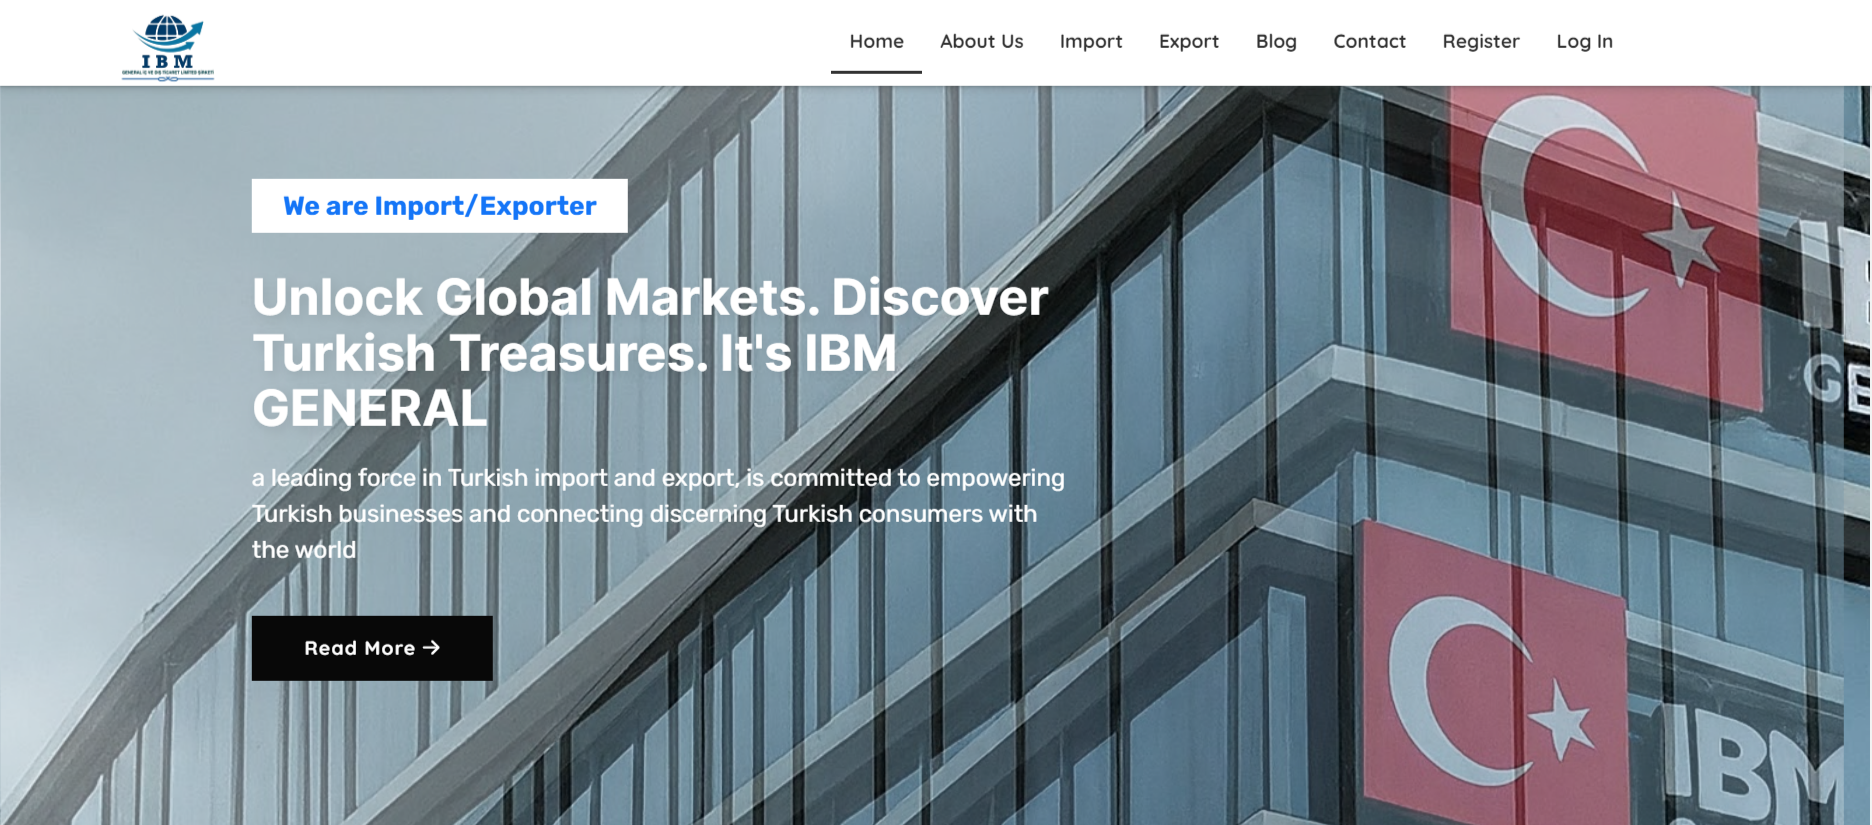Click the "We are Import/Exporter" badge
The height and width of the screenshot is (825, 1872).
[x=439, y=206]
